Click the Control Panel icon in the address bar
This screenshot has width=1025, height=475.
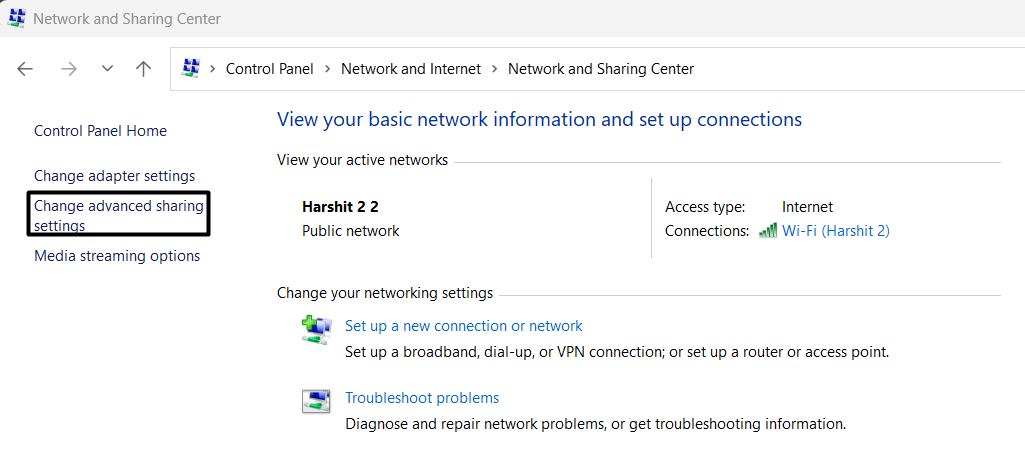coord(190,69)
